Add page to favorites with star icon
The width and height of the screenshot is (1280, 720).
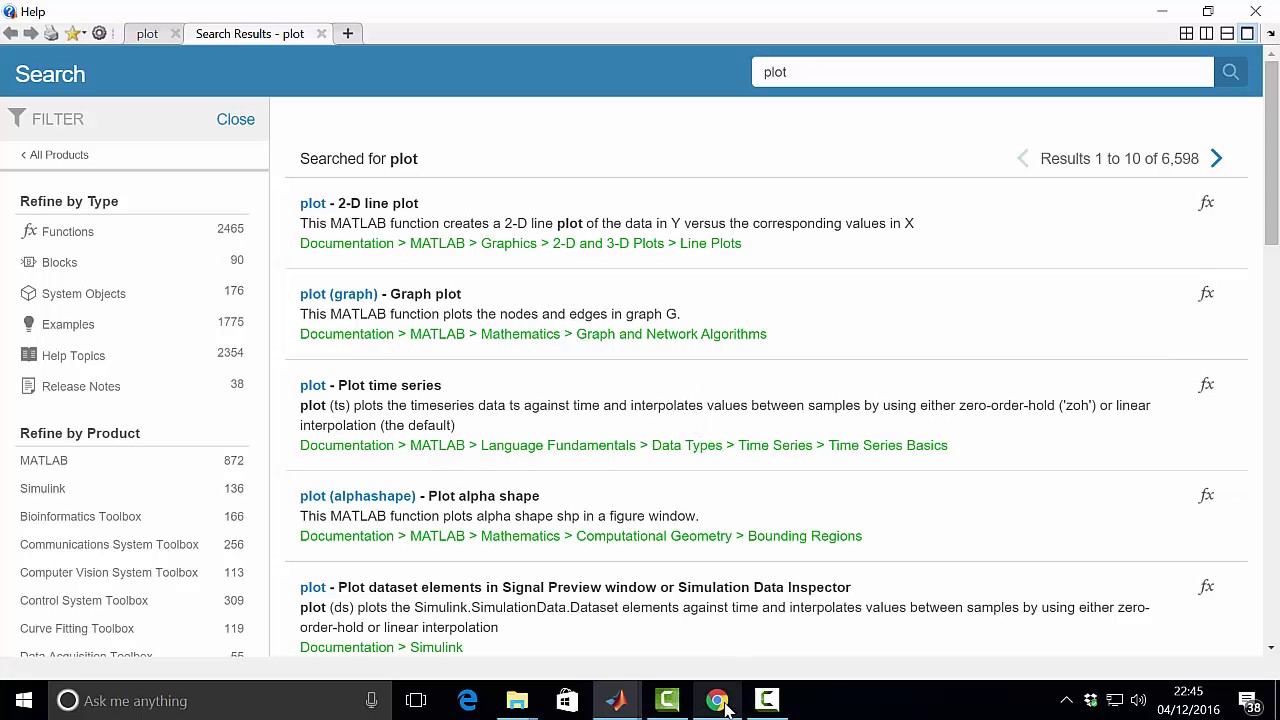click(72, 33)
